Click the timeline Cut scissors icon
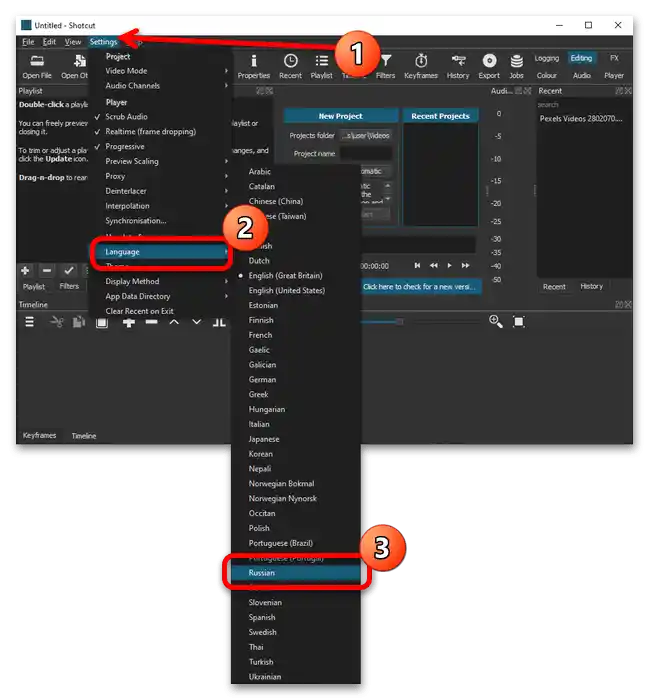This screenshot has width=649, height=700. coord(56,322)
